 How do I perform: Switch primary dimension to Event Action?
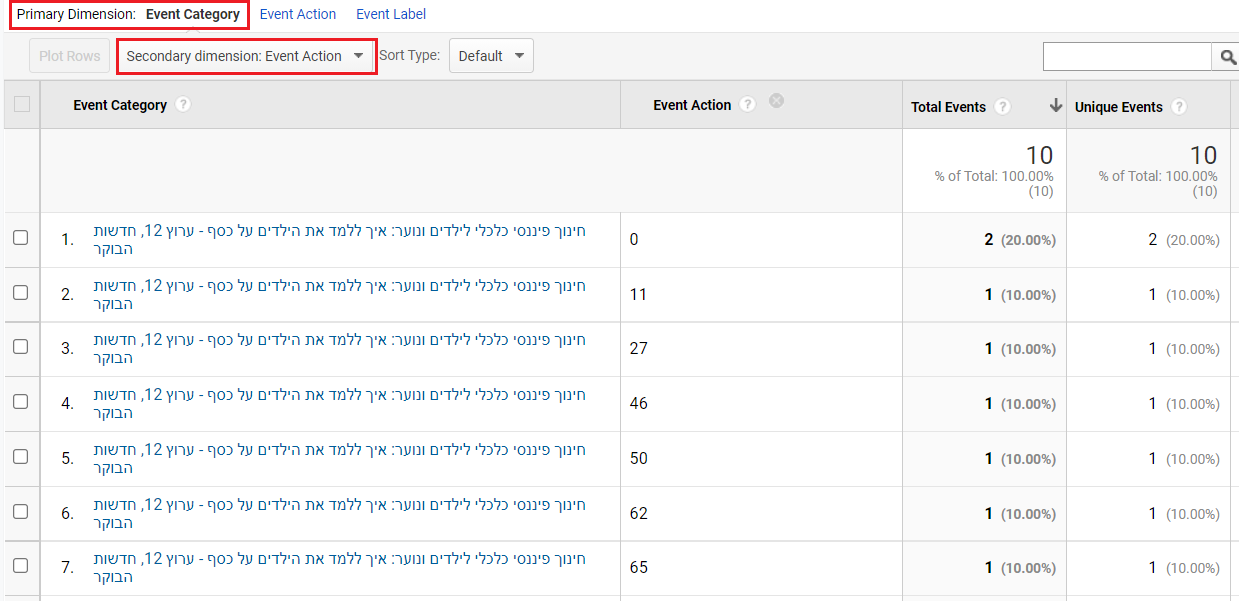(x=298, y=15)
